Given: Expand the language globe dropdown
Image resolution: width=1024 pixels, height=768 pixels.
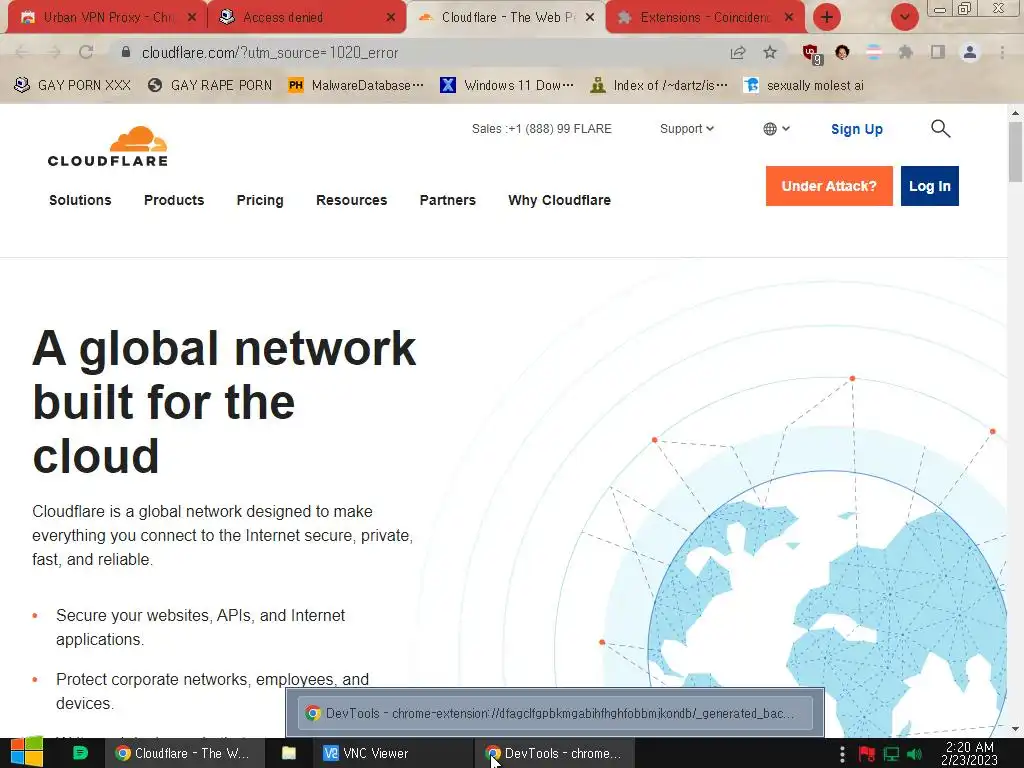Looking at the screenshot, I should [776, 129].
